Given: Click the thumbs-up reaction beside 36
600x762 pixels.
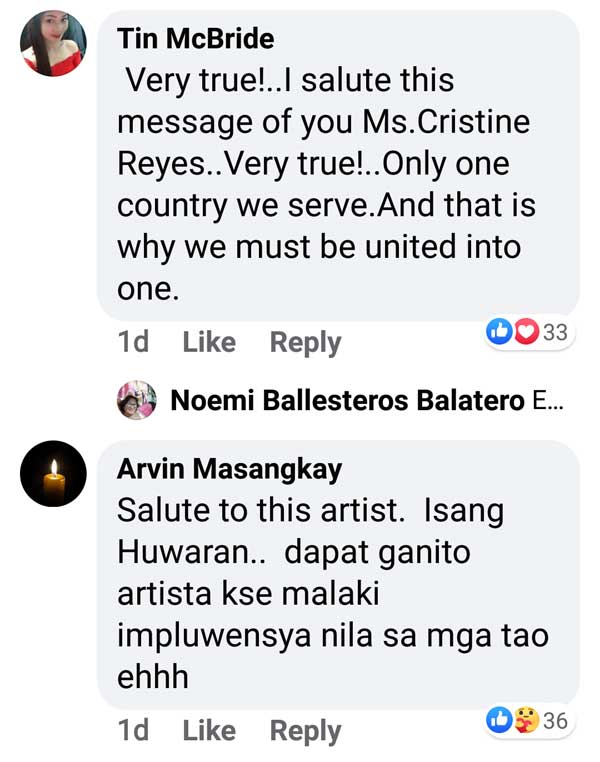Looking at the screenshot, I should [499, 720].
